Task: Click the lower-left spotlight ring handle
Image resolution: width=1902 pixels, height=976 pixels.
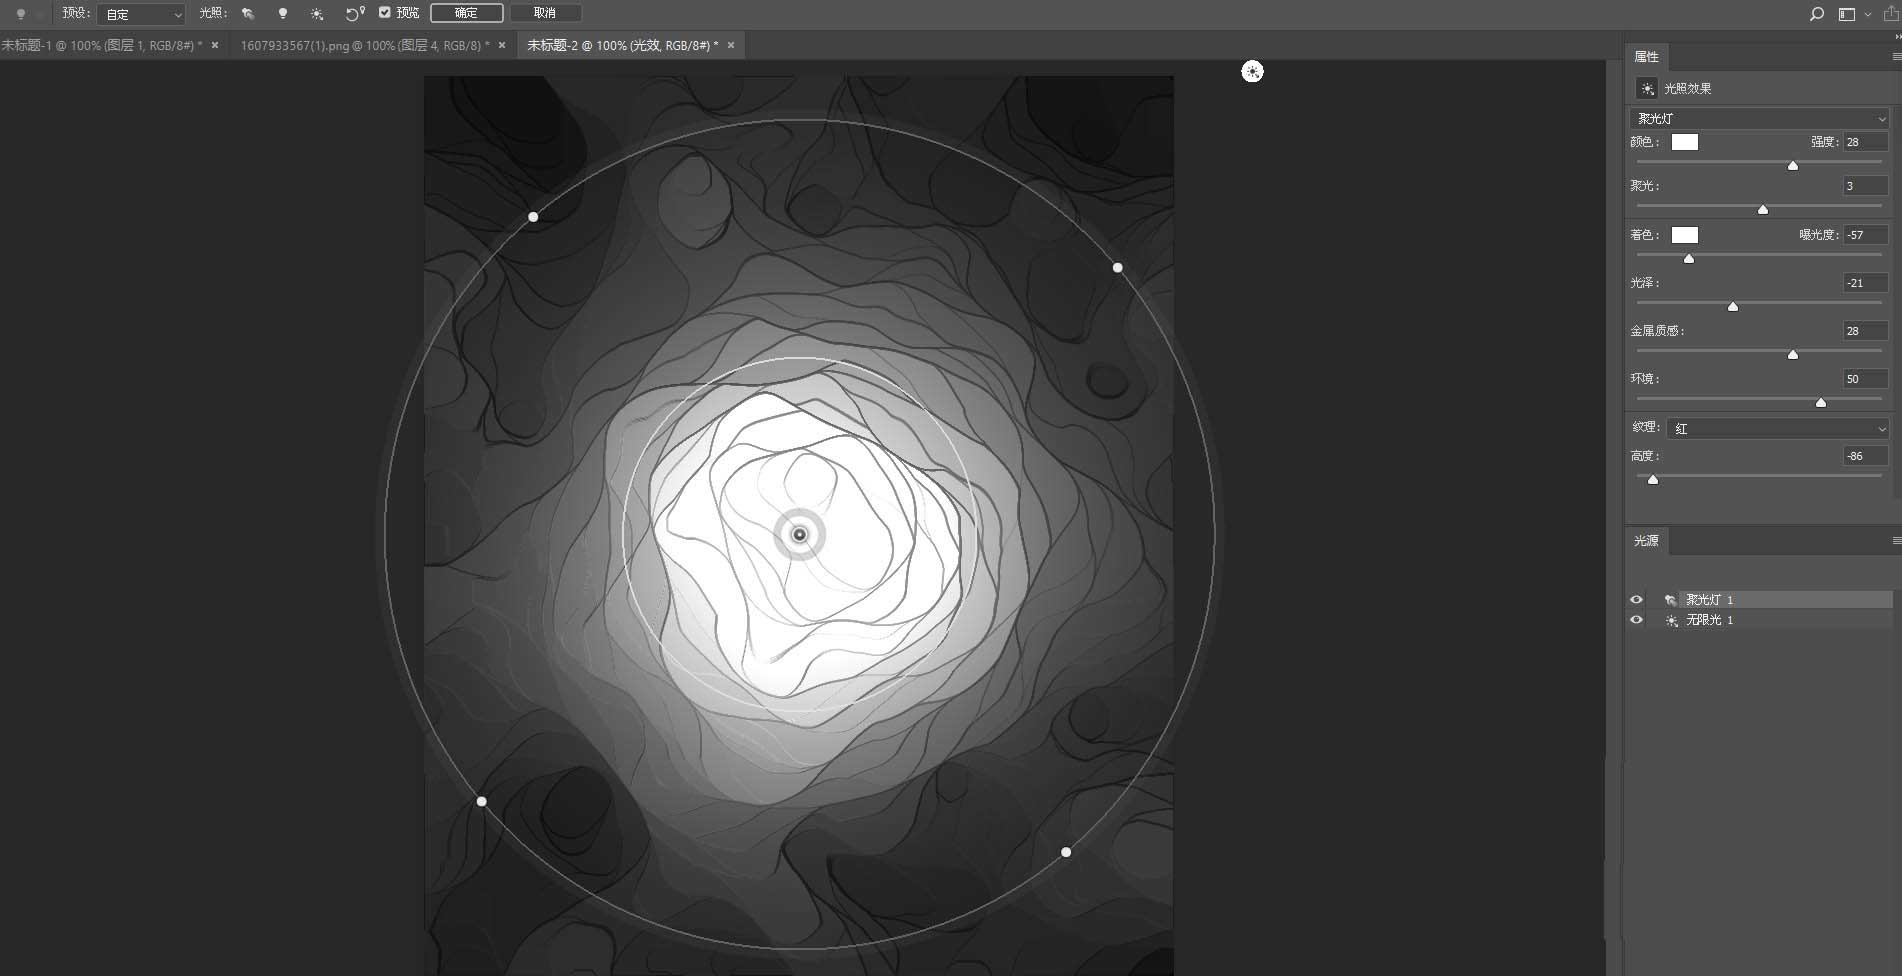Action: [x=482, y=802]
